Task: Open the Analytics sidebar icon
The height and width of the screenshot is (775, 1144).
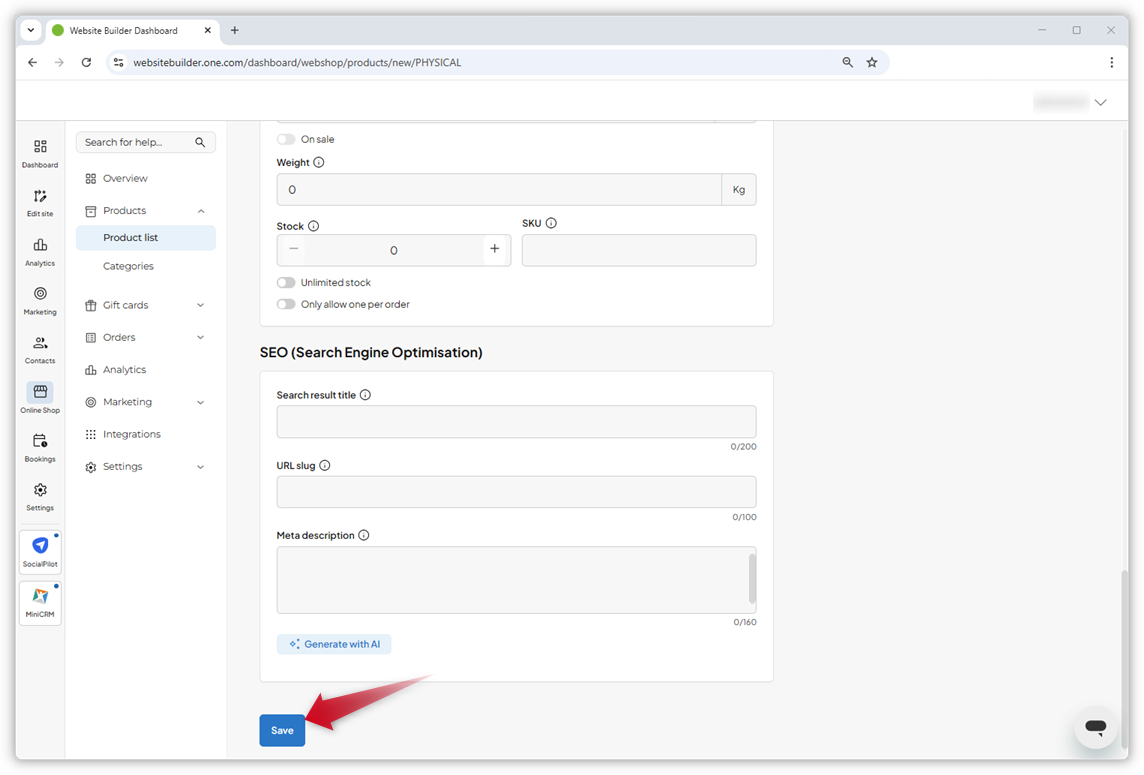Action: [x=39, y=250]
